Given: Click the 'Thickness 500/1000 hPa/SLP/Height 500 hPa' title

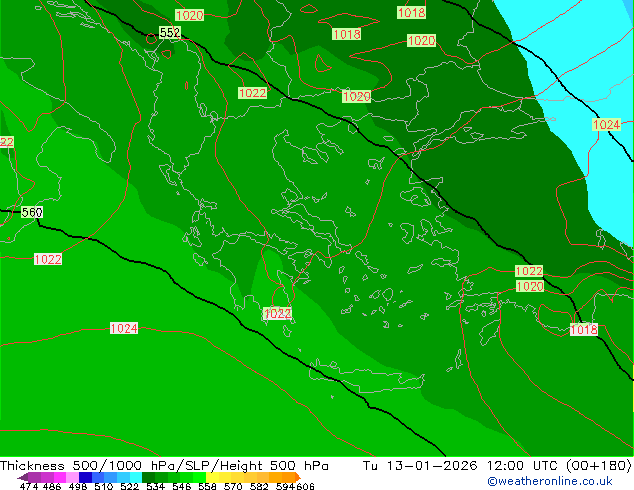Looking at the screenshot, I should pyautogui.click(x=164, y=466).
